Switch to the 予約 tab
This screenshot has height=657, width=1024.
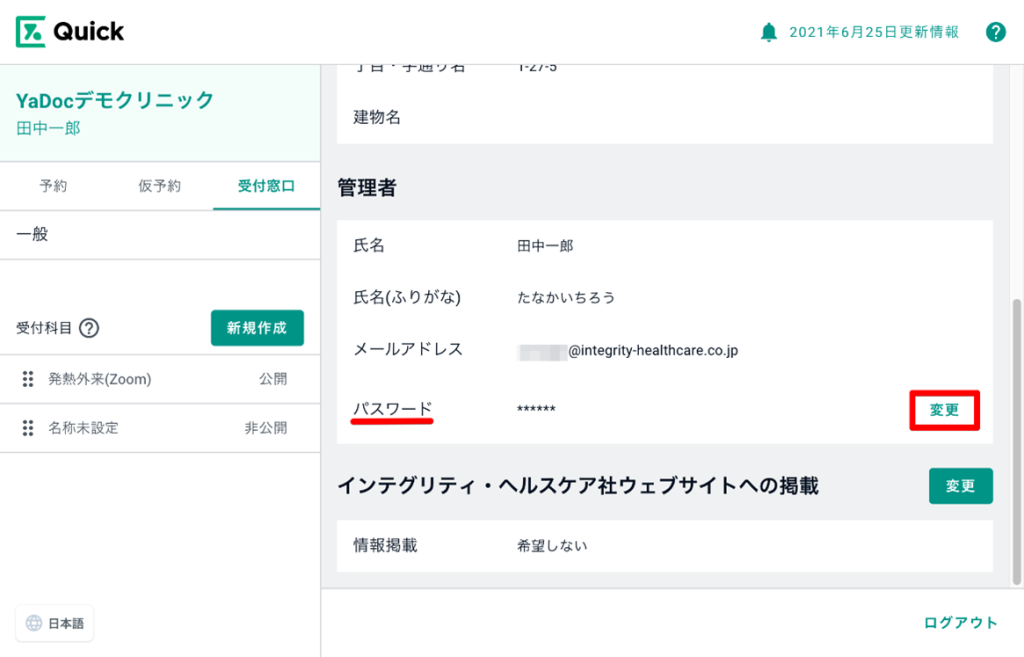click(53, 186)
